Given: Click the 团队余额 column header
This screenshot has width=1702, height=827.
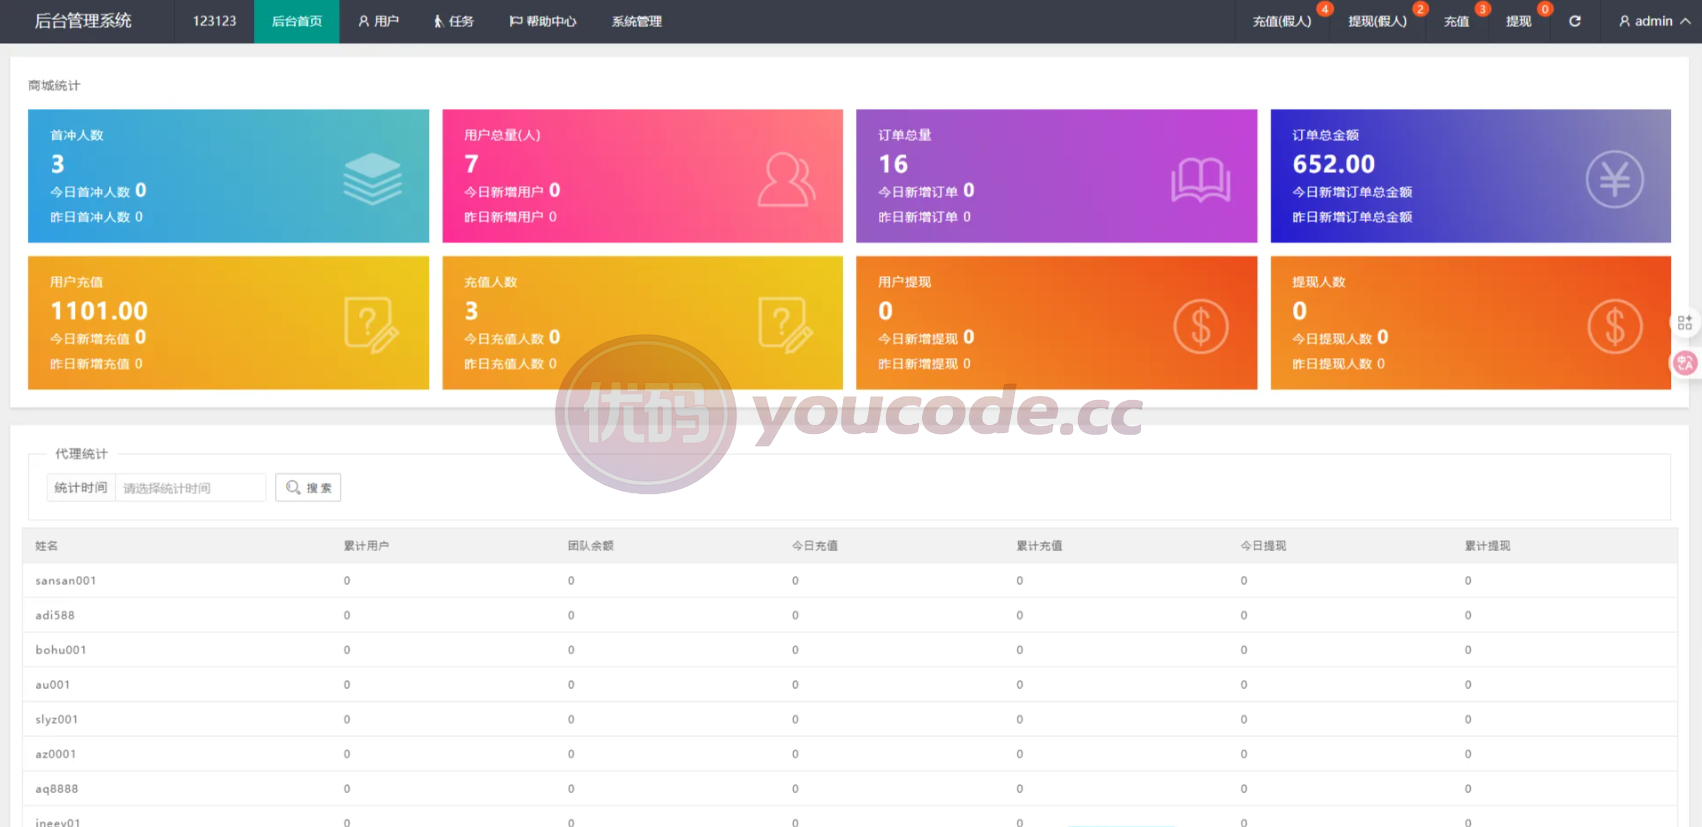Looking at the screenshot, I should coord(590,546).
